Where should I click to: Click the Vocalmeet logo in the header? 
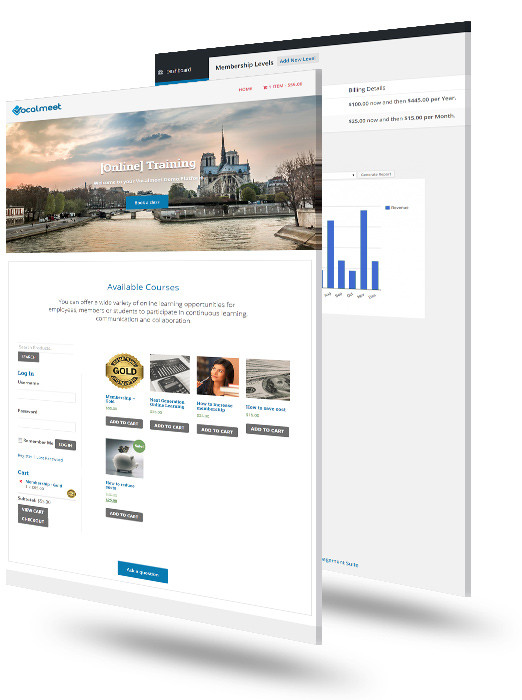[37, 108]
